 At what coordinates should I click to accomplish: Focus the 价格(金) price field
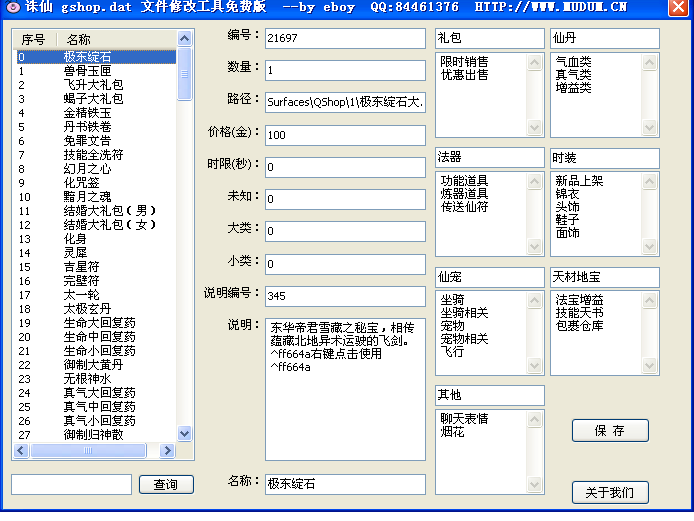click(x=344, y=134)
